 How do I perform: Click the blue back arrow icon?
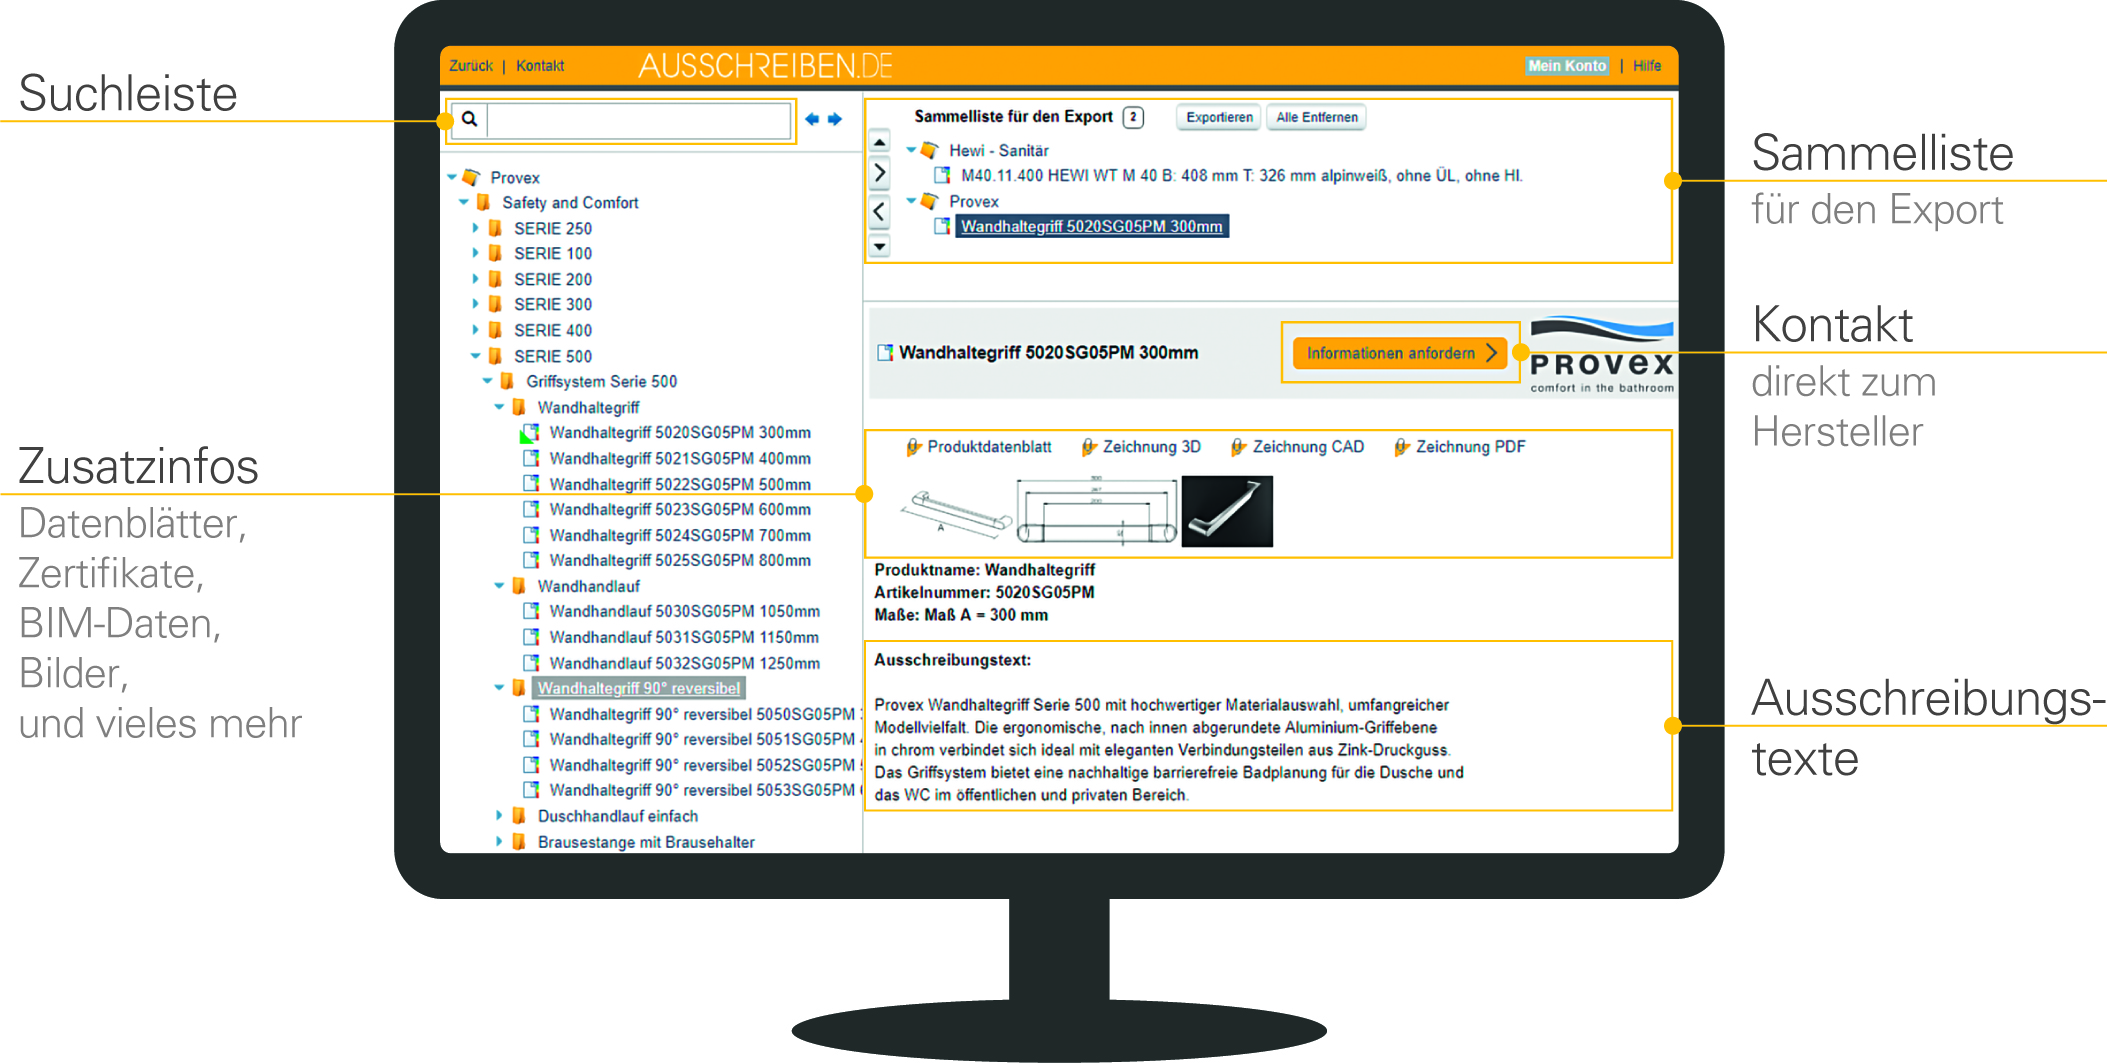[812, 119]
